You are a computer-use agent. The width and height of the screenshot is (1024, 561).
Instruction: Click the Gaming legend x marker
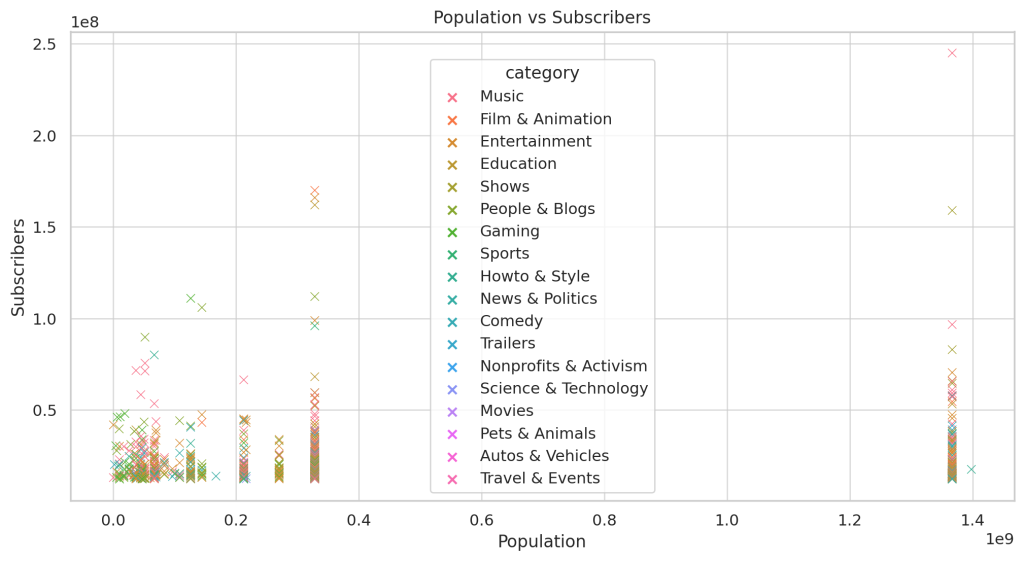tap(452, 232)
